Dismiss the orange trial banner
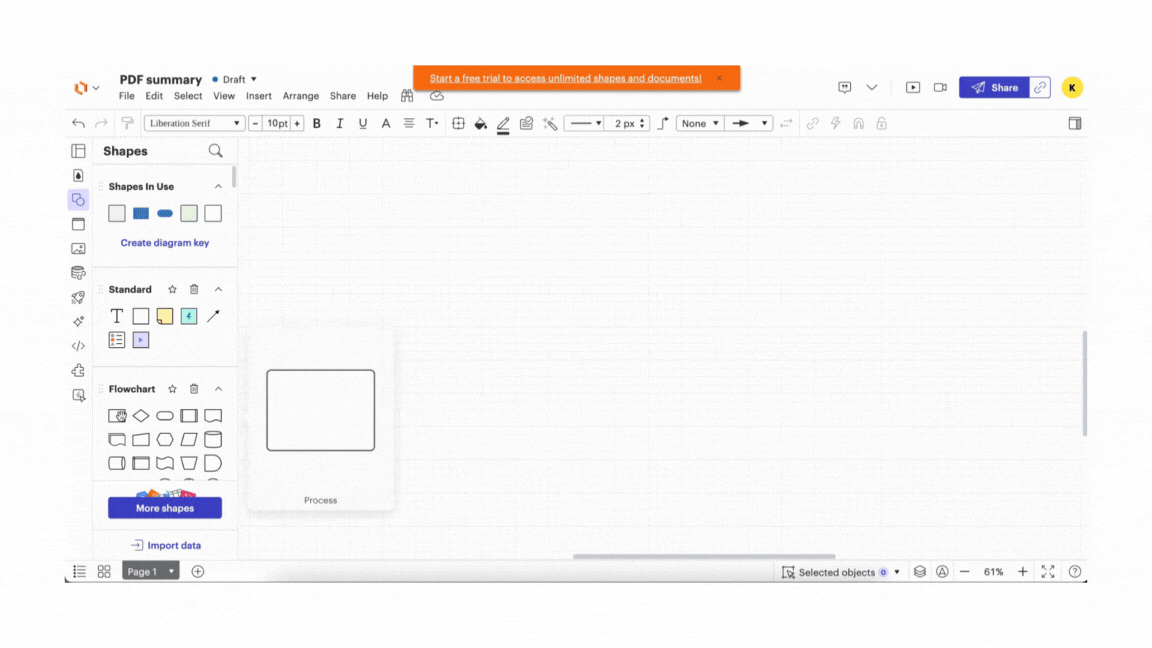1152x648 pixels. point(719,78)
